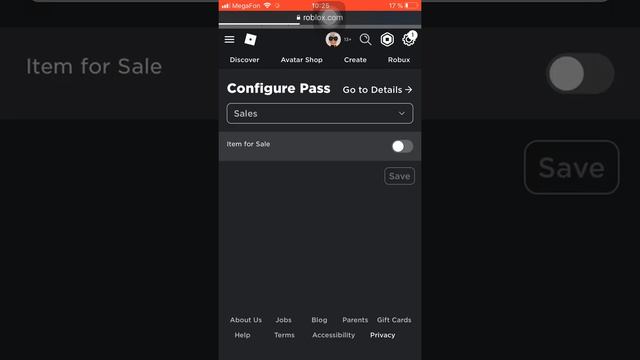Open the Avatar Shop tab

[301, 60]
